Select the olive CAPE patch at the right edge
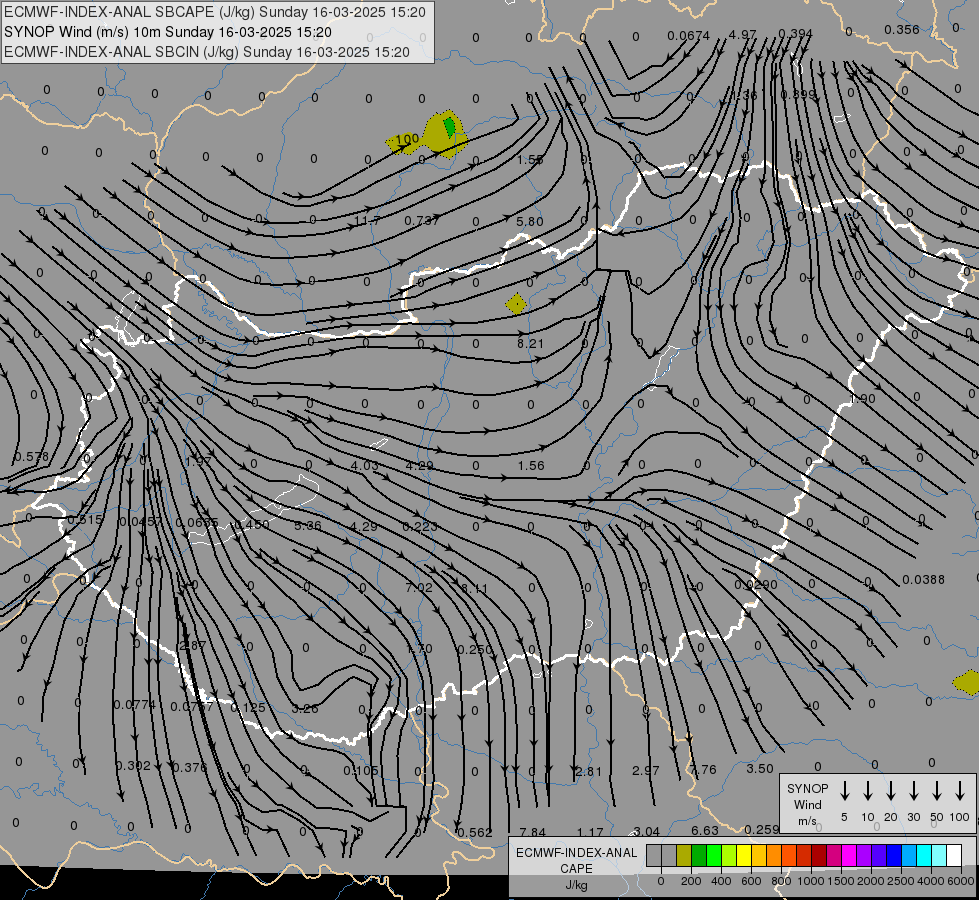The width and height of the screenshot is (979, 900). tap(967, 682)
